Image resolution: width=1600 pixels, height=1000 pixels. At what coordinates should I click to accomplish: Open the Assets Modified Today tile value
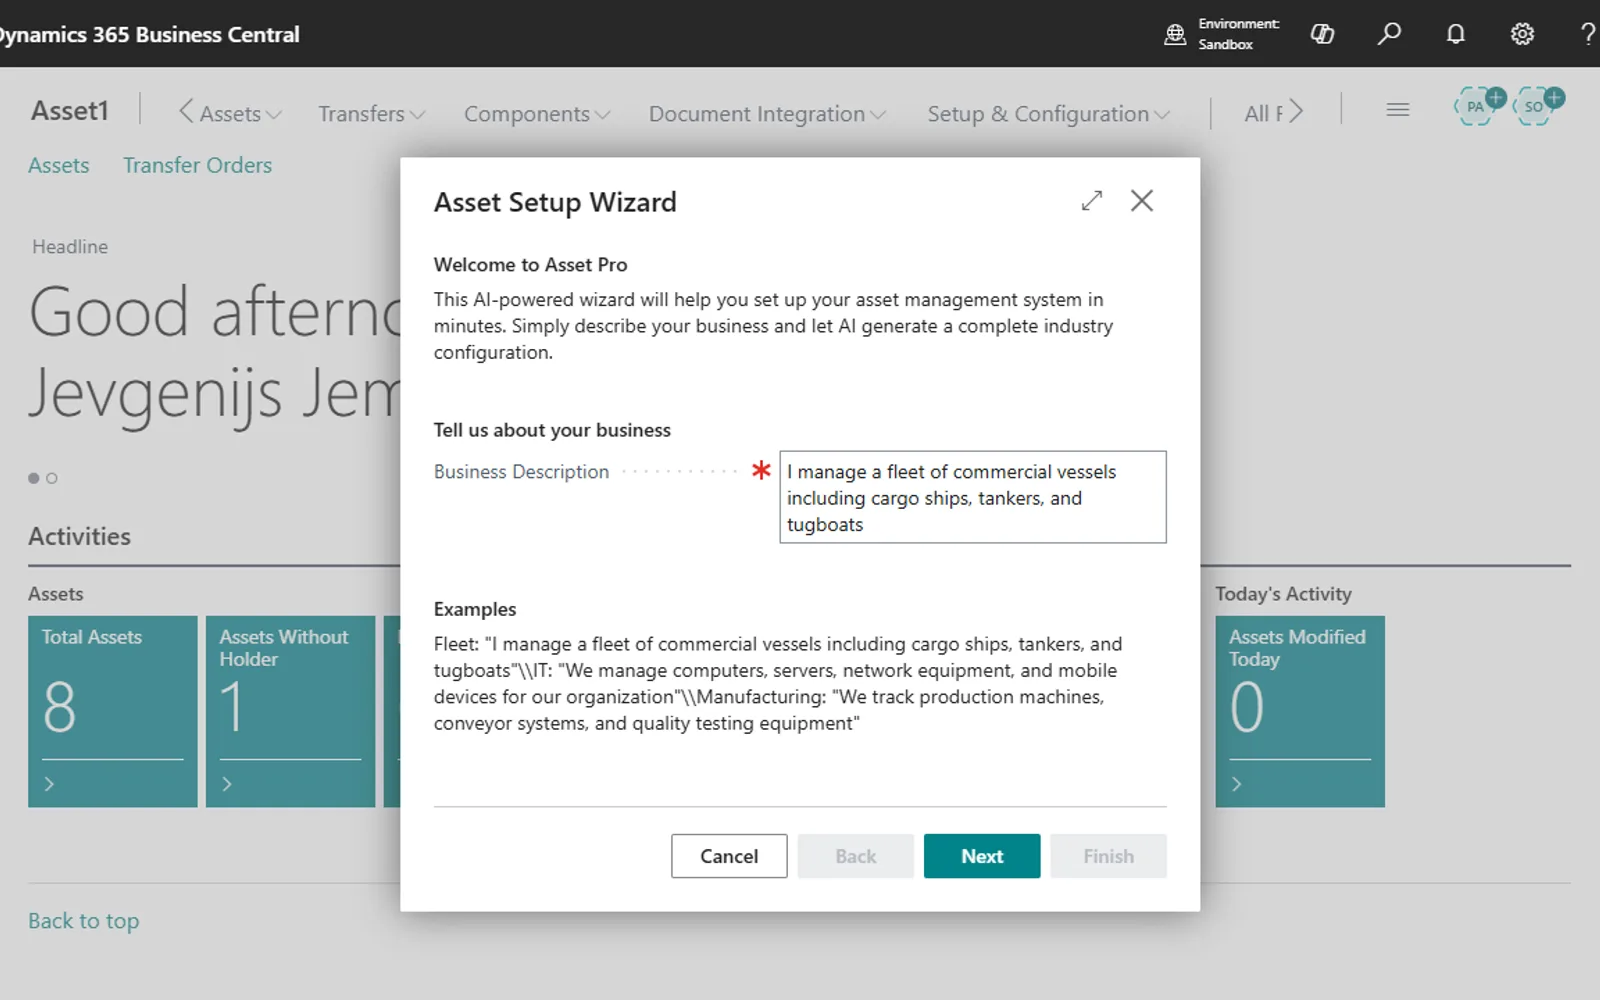pos(1247,707)
